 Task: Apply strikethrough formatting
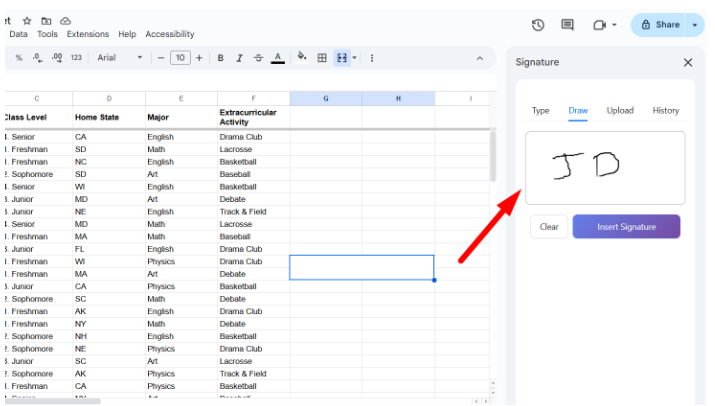tap(258, 58)
